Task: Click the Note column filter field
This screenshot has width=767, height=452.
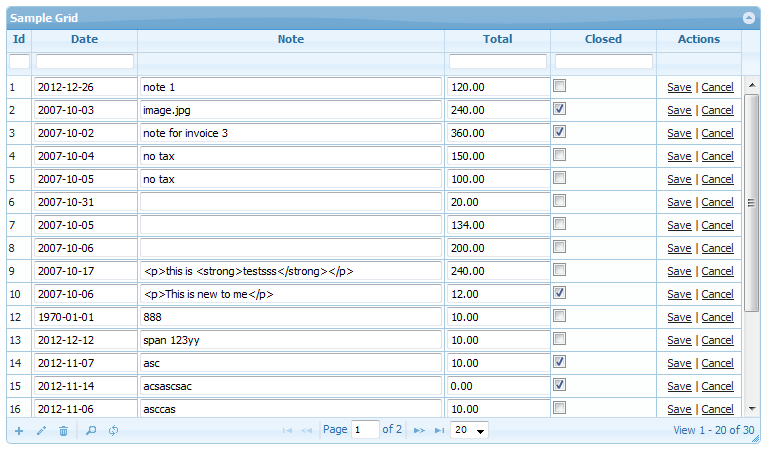Action: (290, 61)
